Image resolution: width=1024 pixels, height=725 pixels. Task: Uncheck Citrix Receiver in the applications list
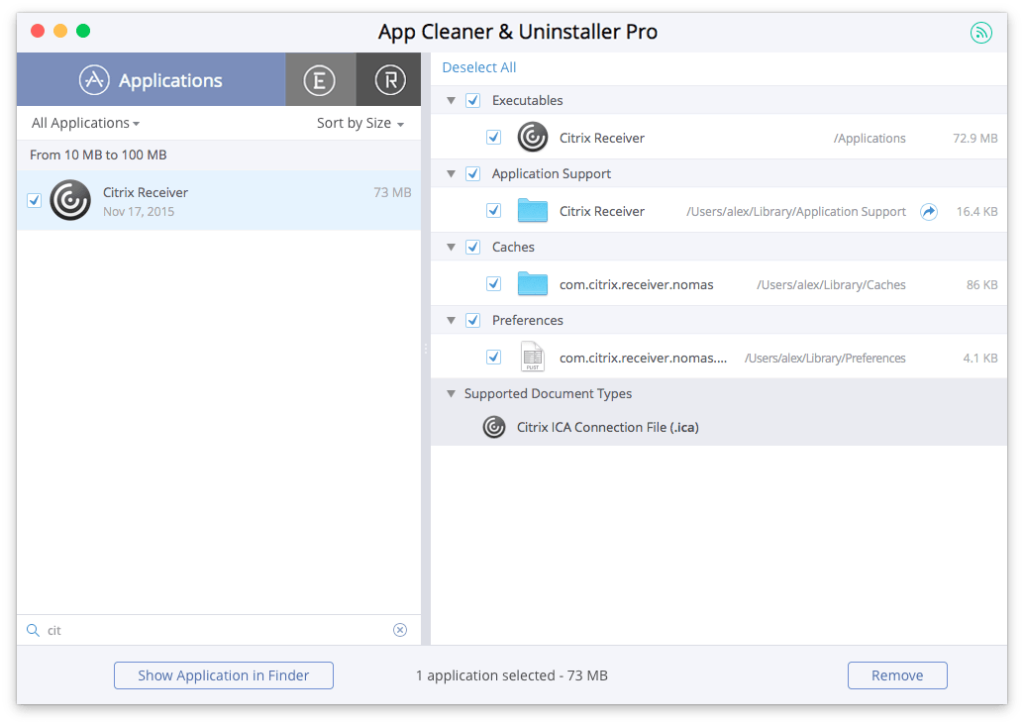coord(34,200)
